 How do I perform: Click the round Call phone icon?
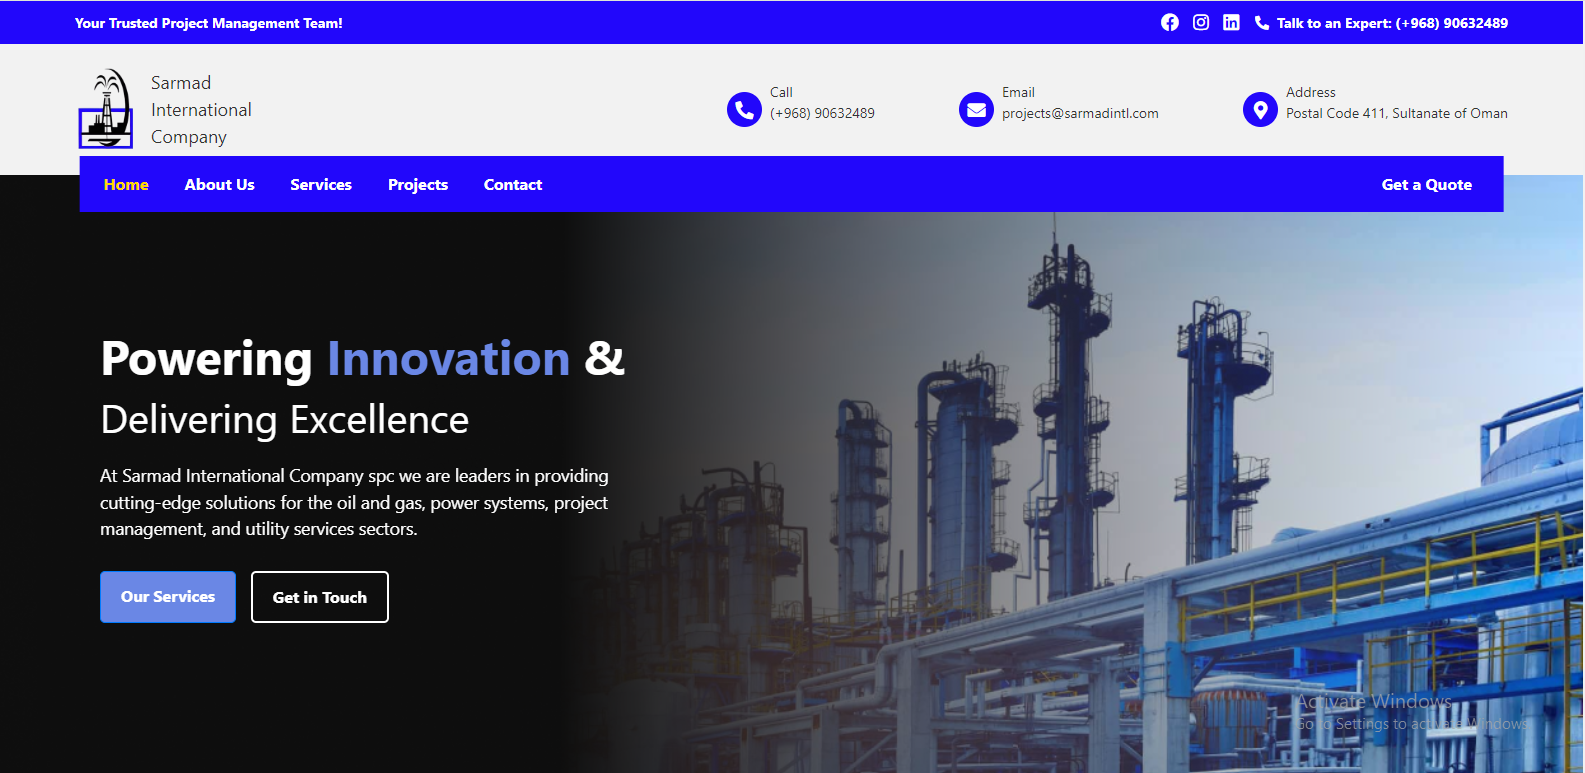coord(744,109)
